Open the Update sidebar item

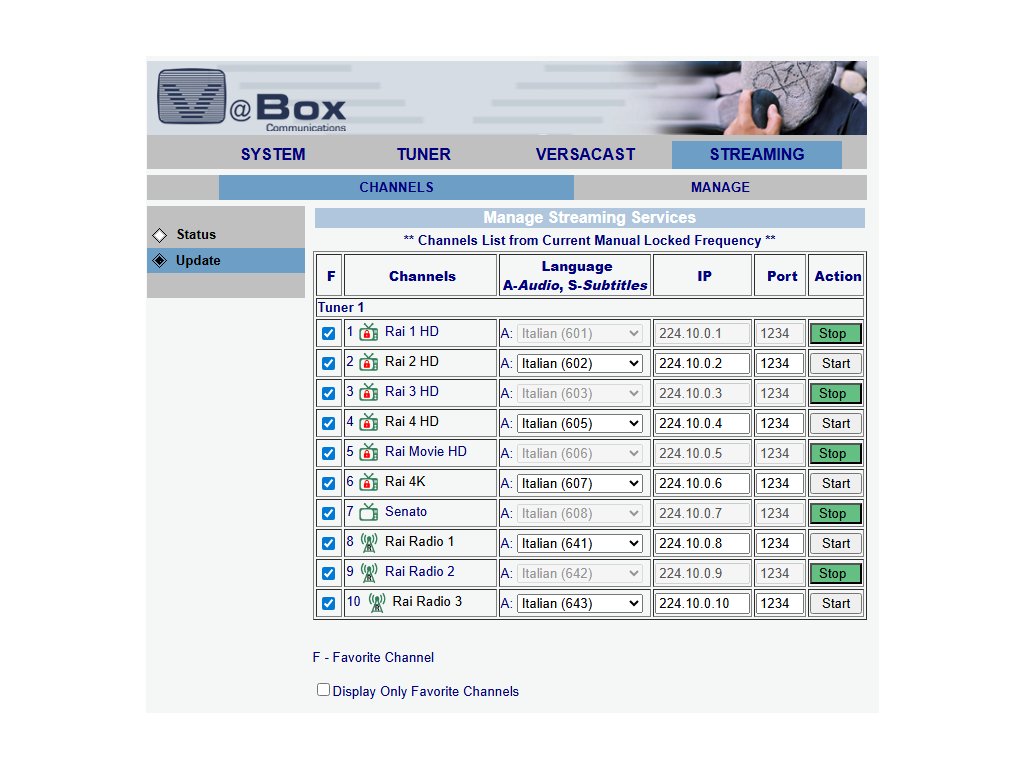[x=226, y=261]
